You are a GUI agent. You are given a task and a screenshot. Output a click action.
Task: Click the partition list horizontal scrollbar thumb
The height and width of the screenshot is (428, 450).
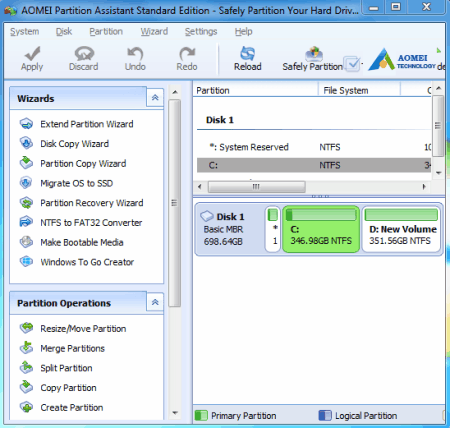tap(256, 186)
